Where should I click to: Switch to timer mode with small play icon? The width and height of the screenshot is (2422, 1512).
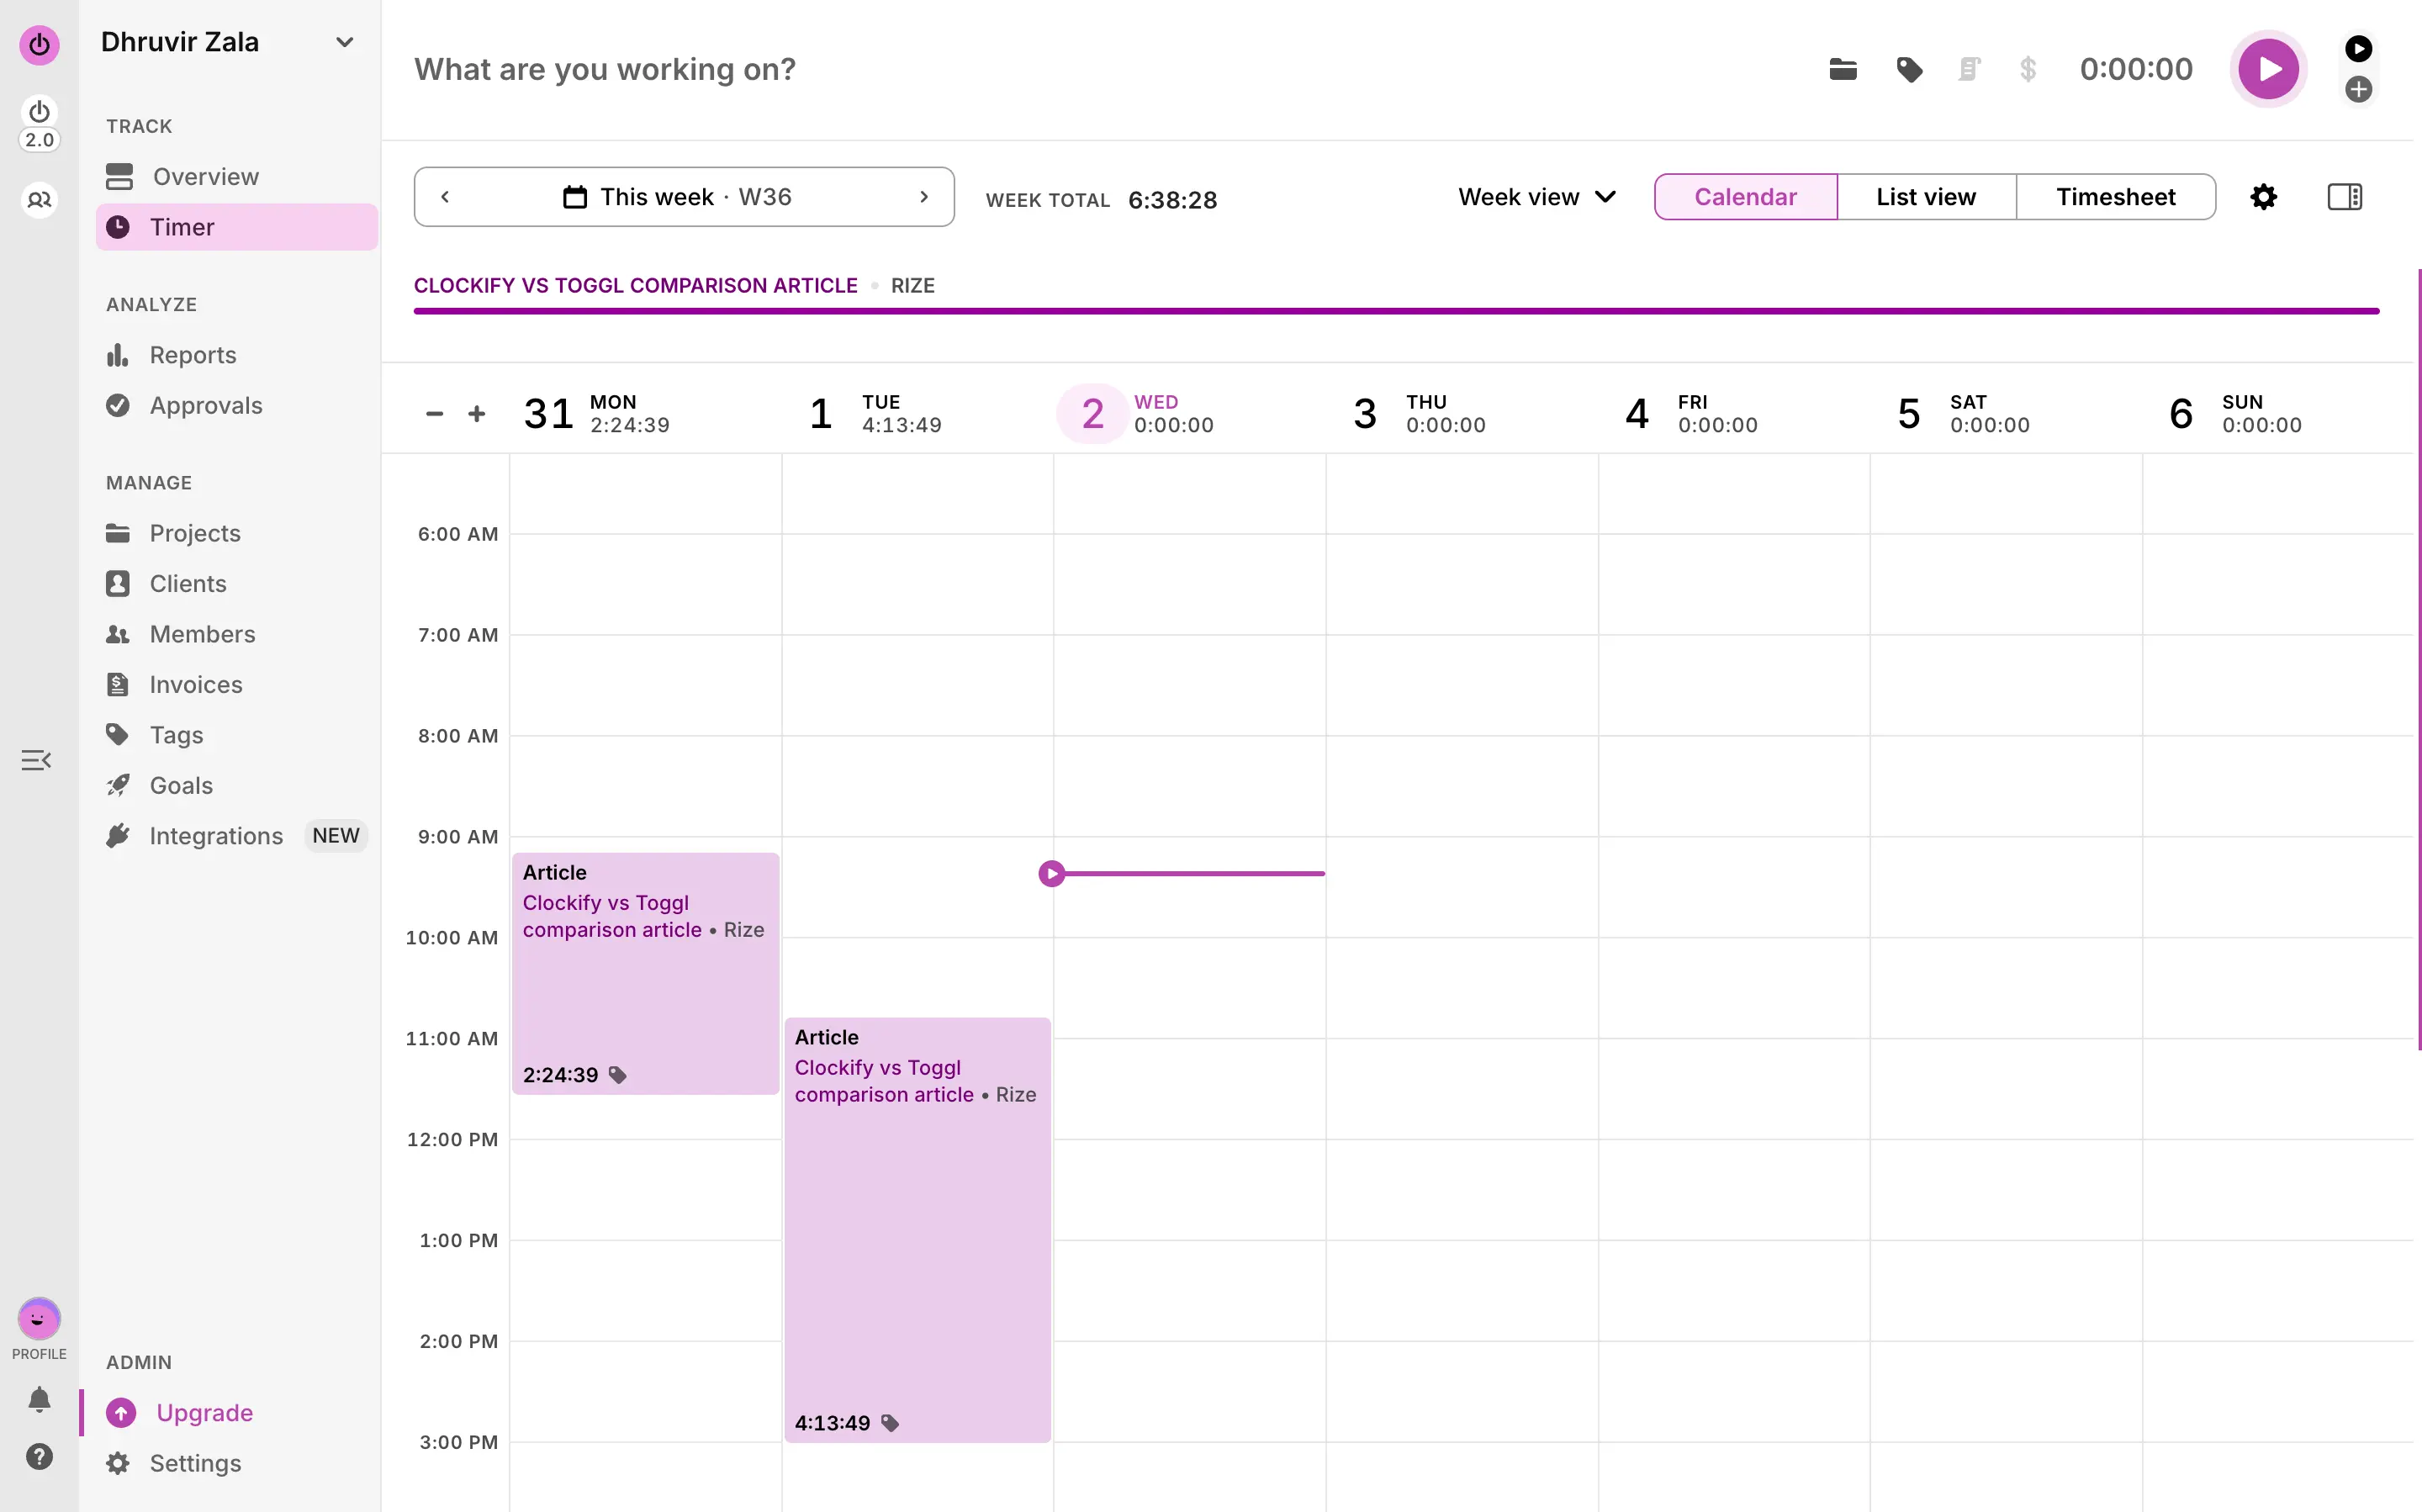(2358, 48)
